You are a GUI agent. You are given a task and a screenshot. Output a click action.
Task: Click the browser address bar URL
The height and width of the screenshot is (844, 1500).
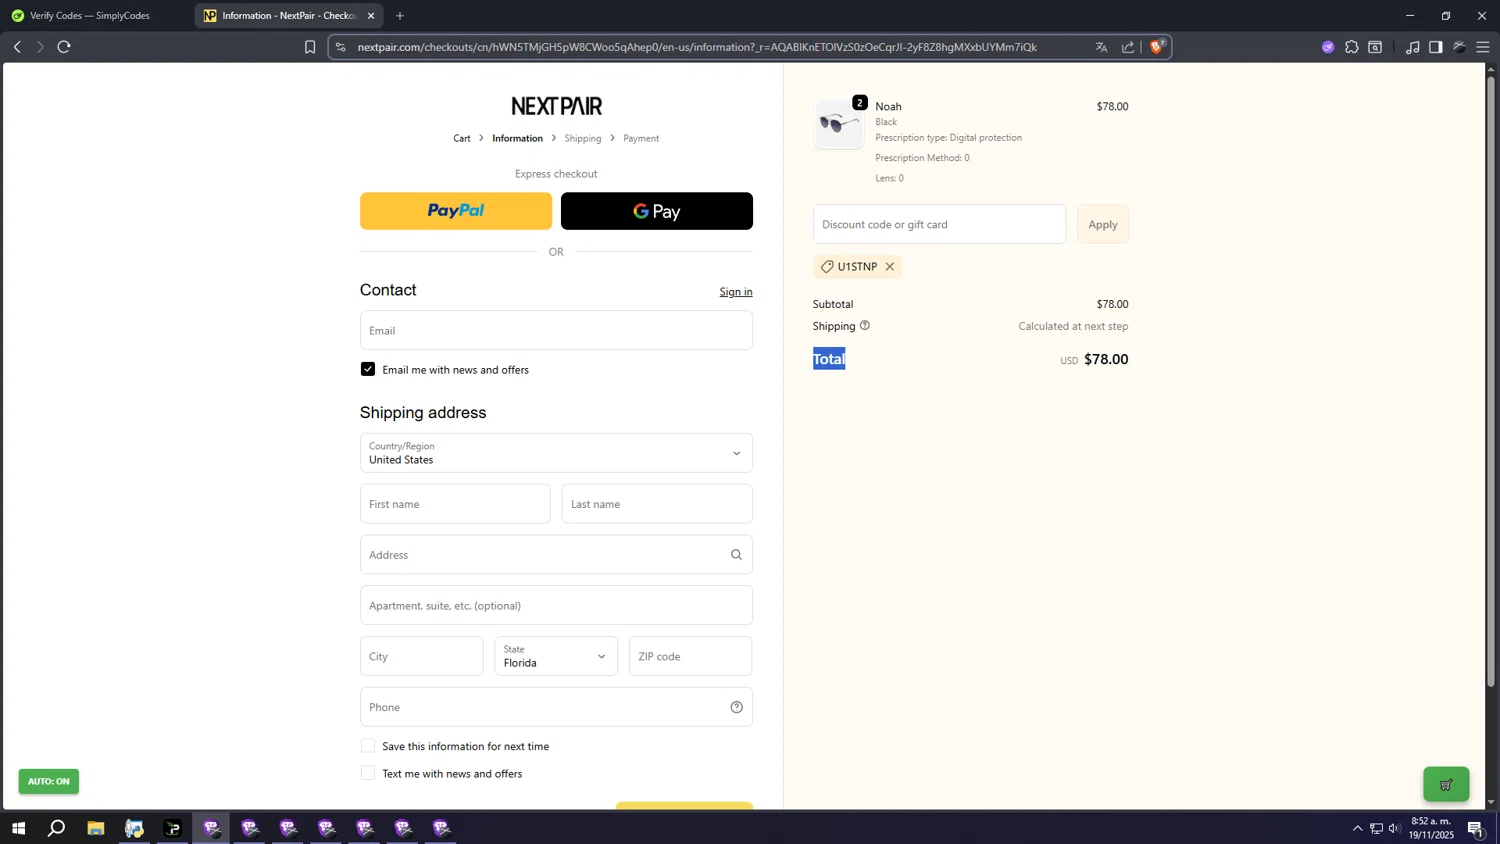697,47
